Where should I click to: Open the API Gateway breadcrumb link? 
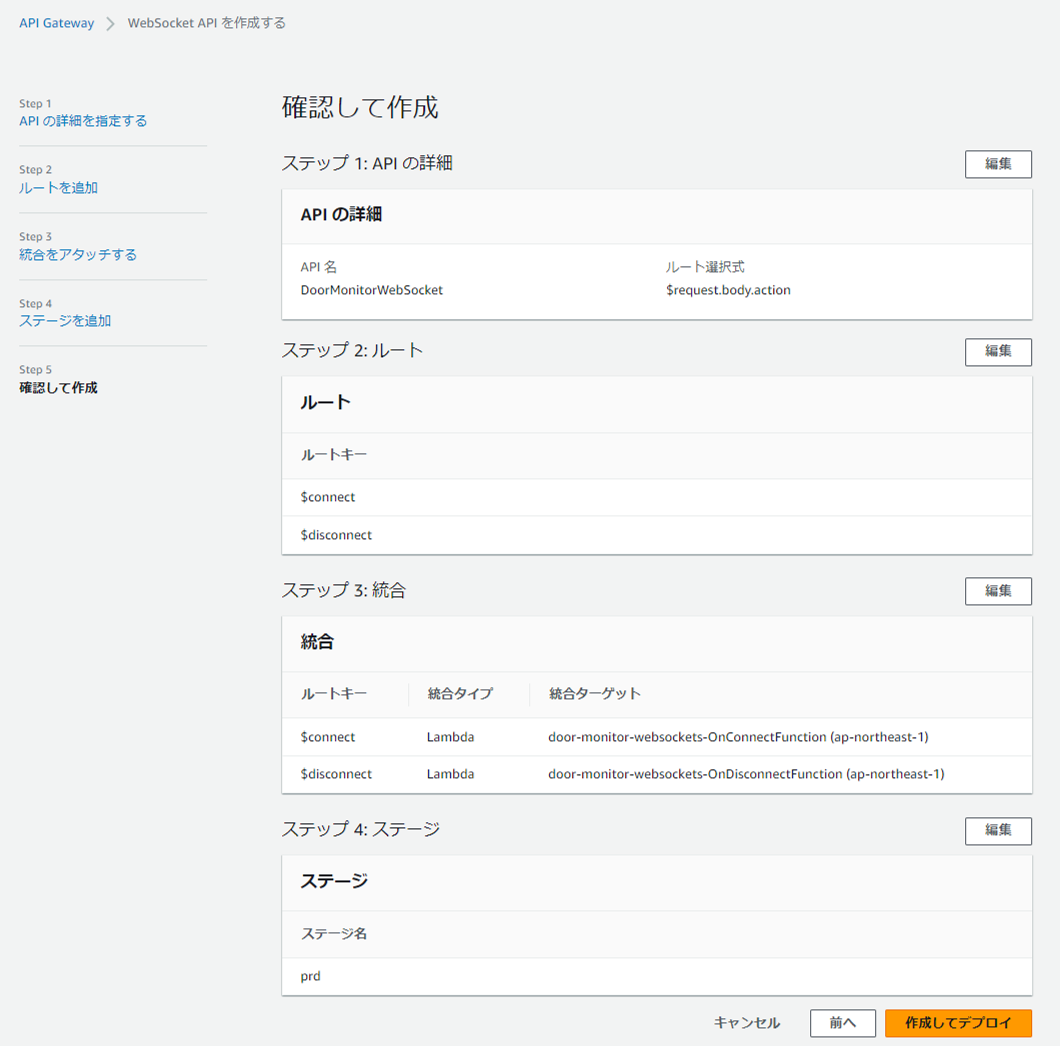56,23
